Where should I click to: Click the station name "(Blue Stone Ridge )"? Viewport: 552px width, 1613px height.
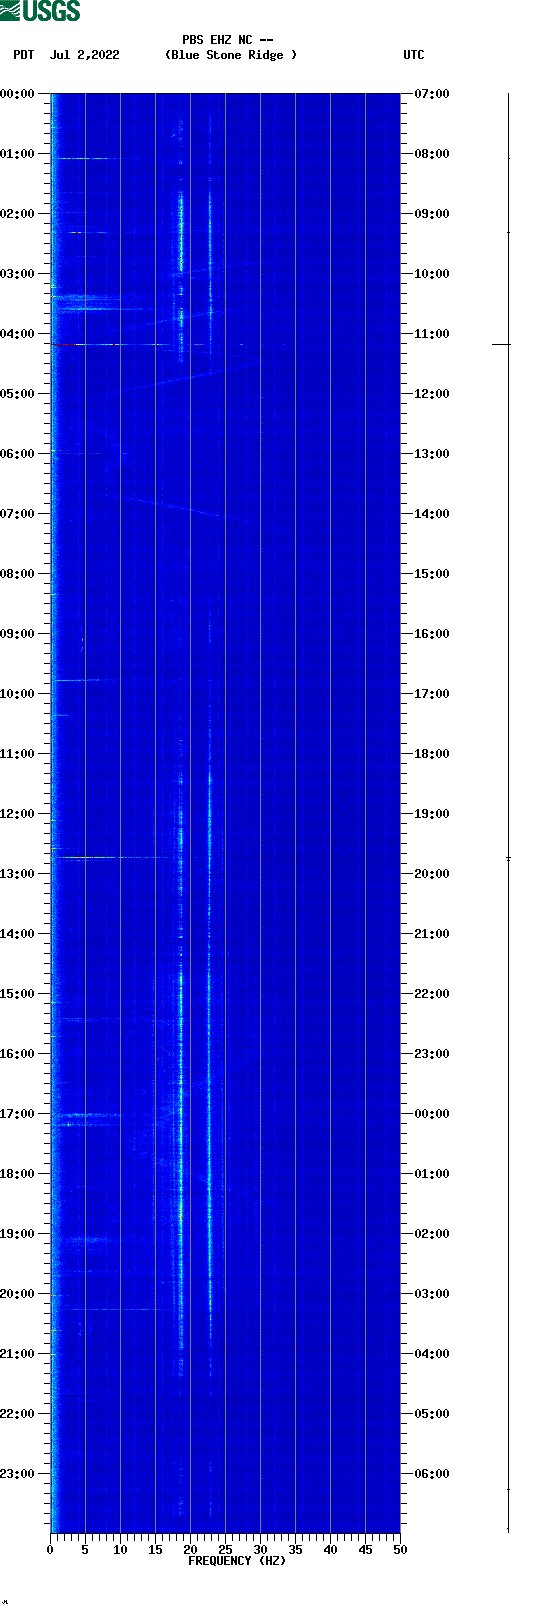coord(231,55)
